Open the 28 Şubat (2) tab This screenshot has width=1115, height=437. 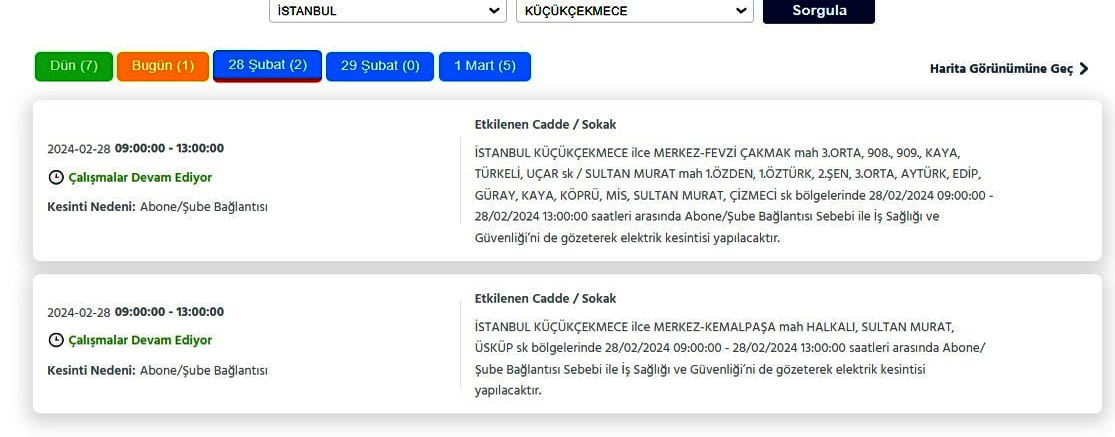pos(267,65)
